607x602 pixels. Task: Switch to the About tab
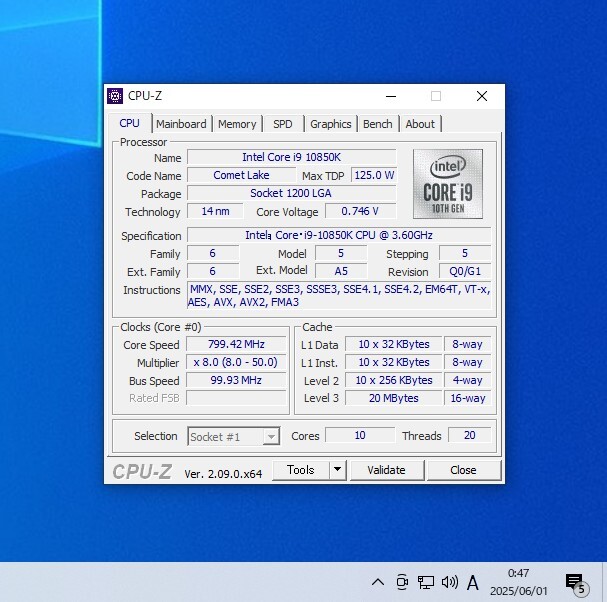[x=420, y=124]
